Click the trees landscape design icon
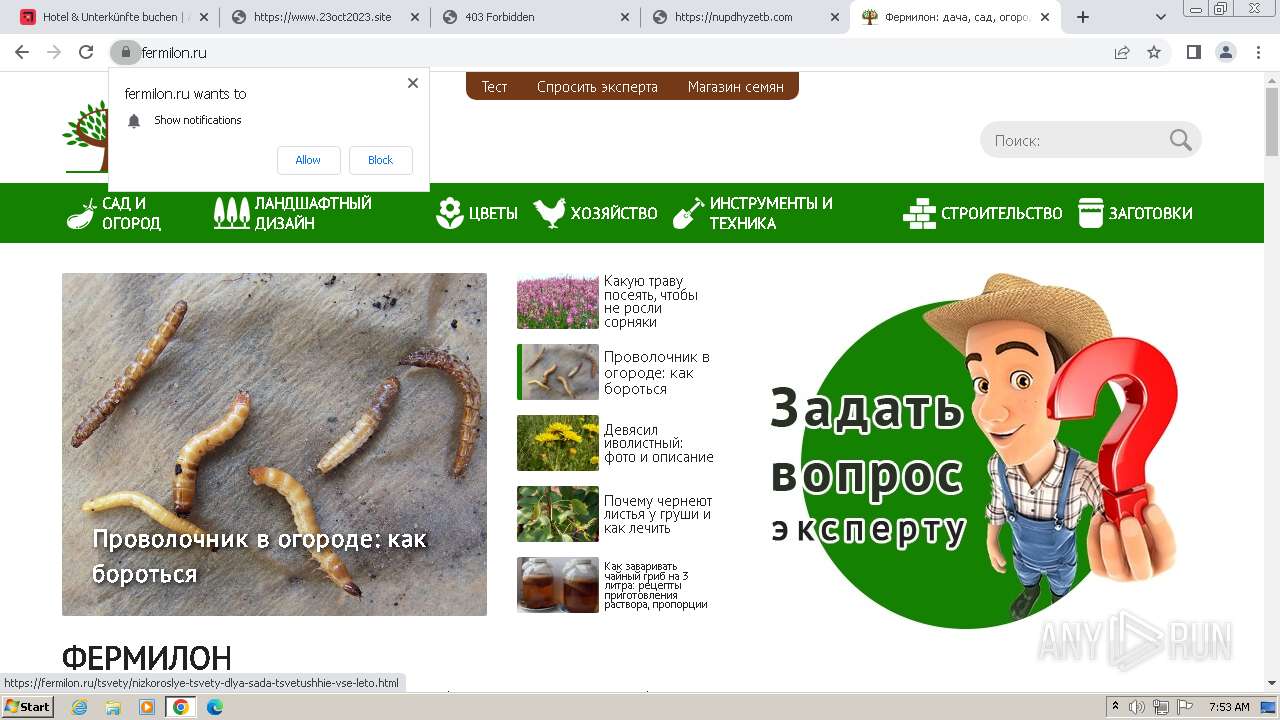Image resolution: width=1280 pixels, height=720 pixels. coord(232,213)
